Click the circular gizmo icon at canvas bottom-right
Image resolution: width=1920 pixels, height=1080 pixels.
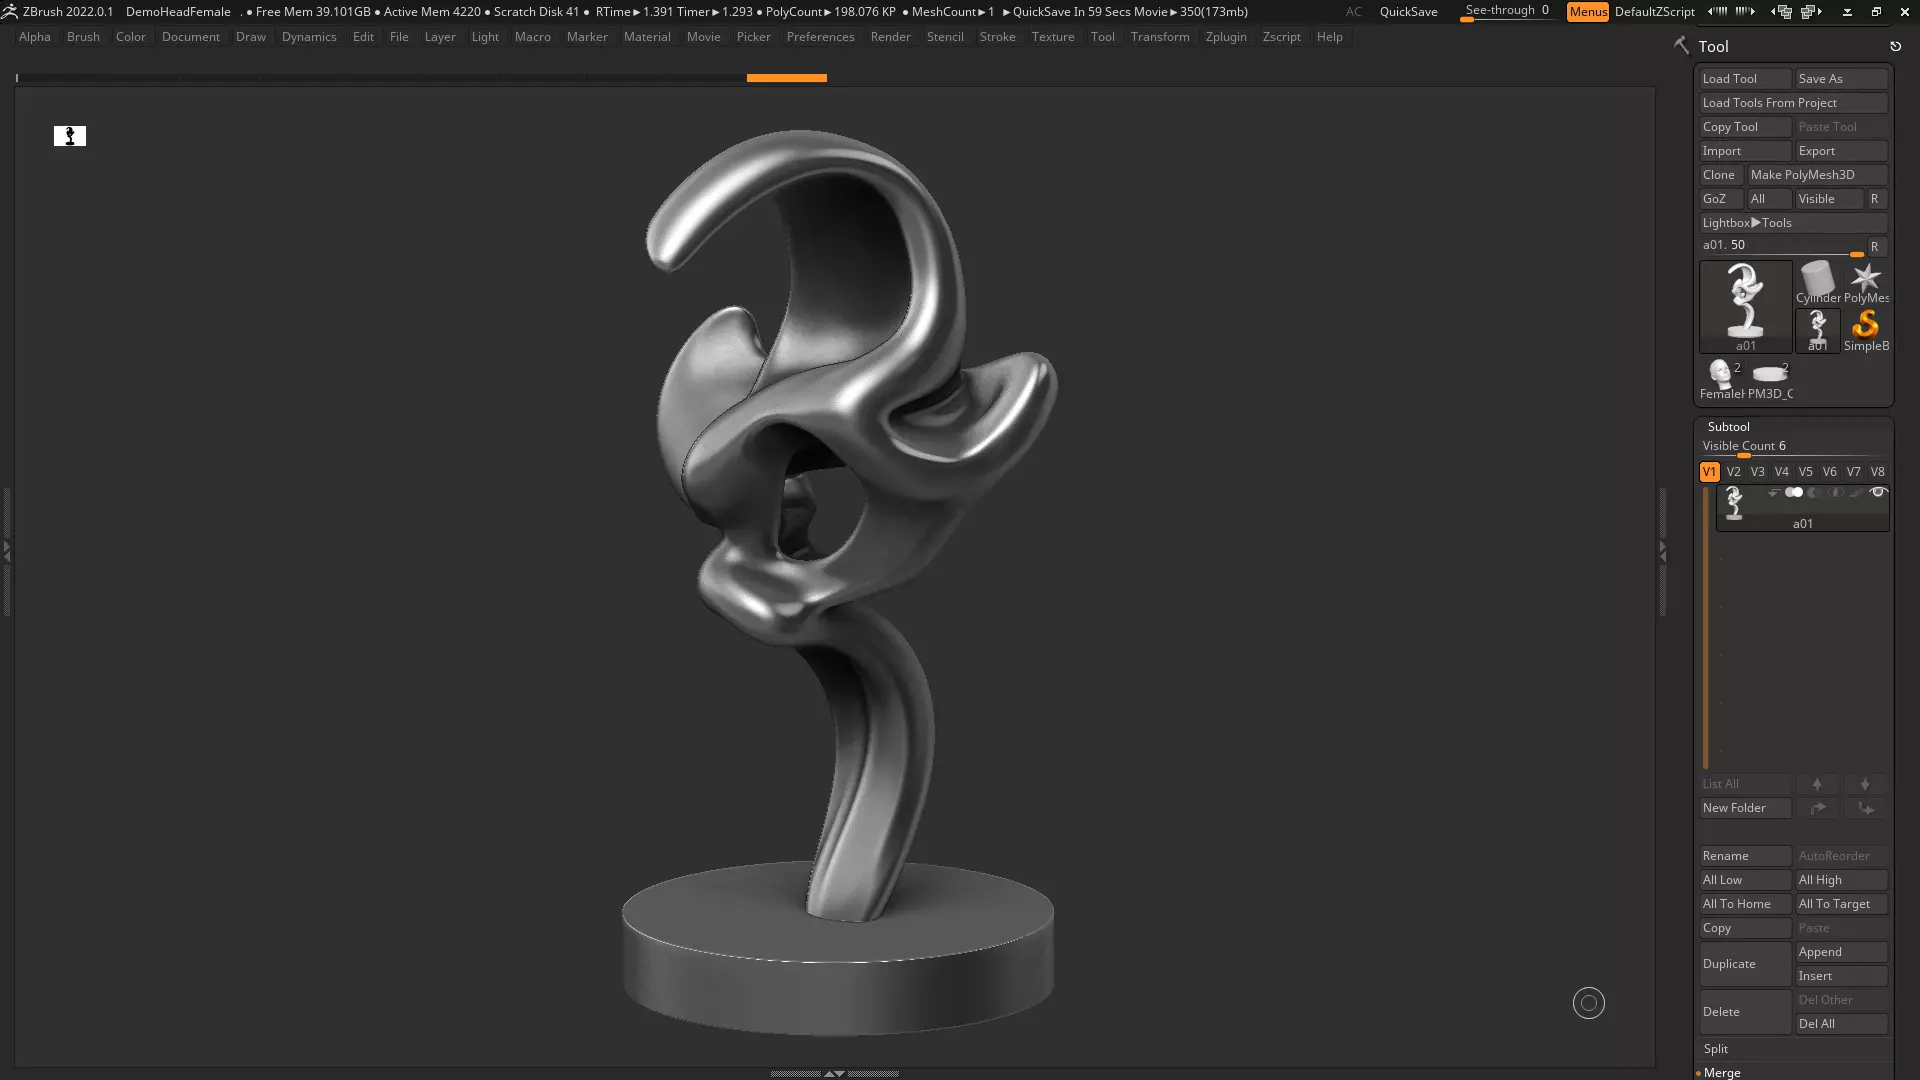click(1588, 1003)
